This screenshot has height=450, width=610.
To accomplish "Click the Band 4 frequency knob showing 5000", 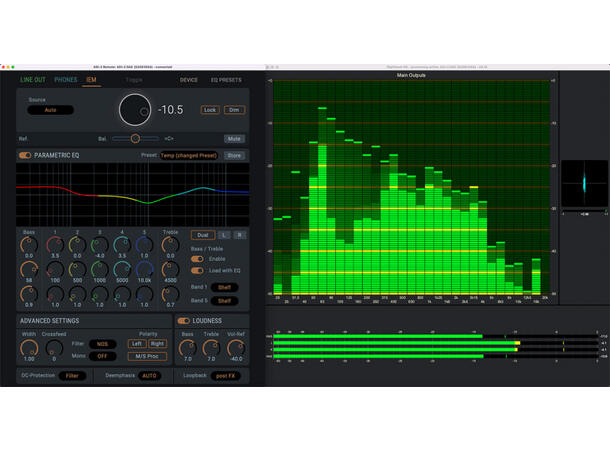I will point(122,270).
